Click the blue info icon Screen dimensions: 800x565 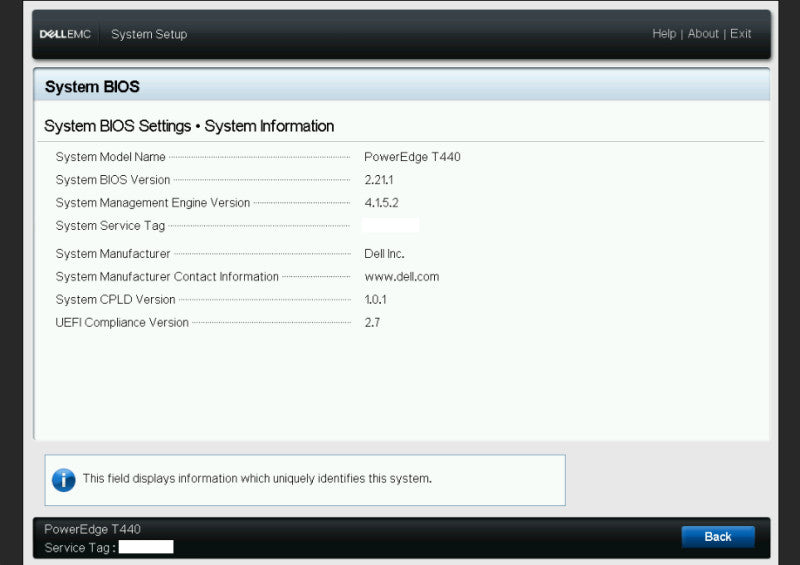pos(64,480)
